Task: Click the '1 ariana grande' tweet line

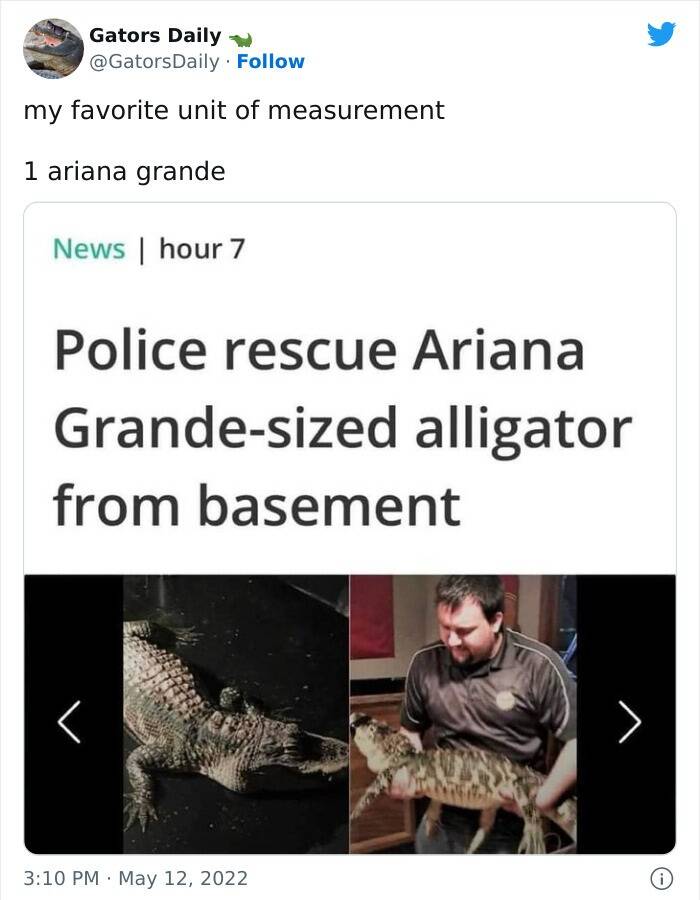Action: tap(125, 171)
